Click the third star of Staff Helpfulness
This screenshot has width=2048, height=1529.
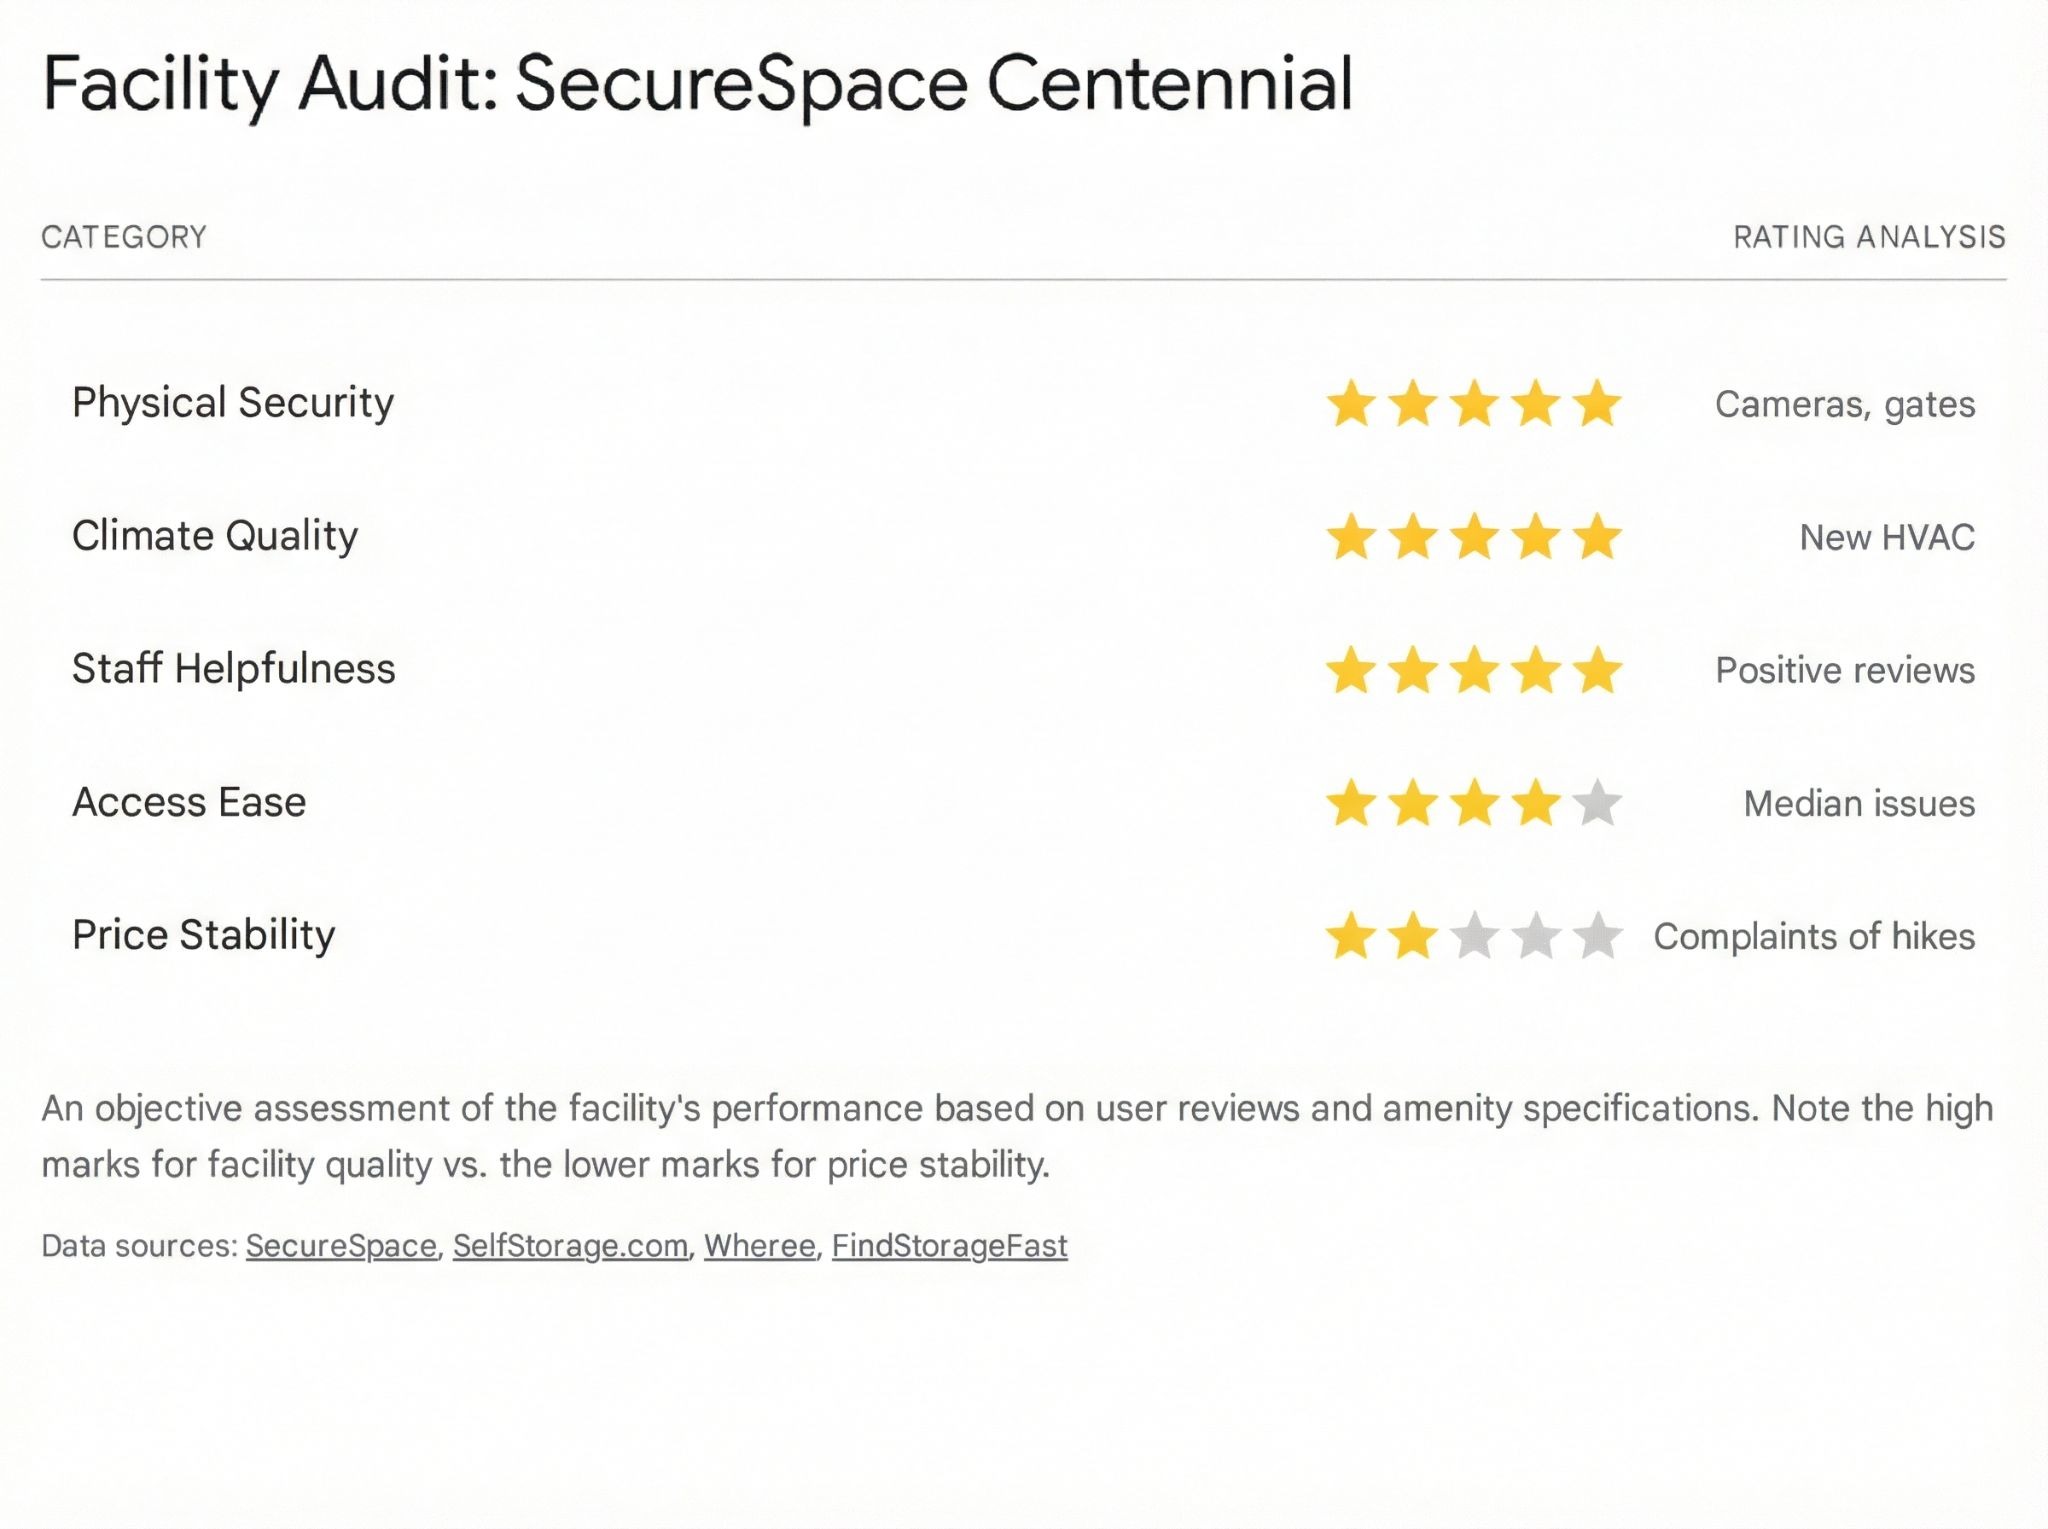coord(1474,670)
